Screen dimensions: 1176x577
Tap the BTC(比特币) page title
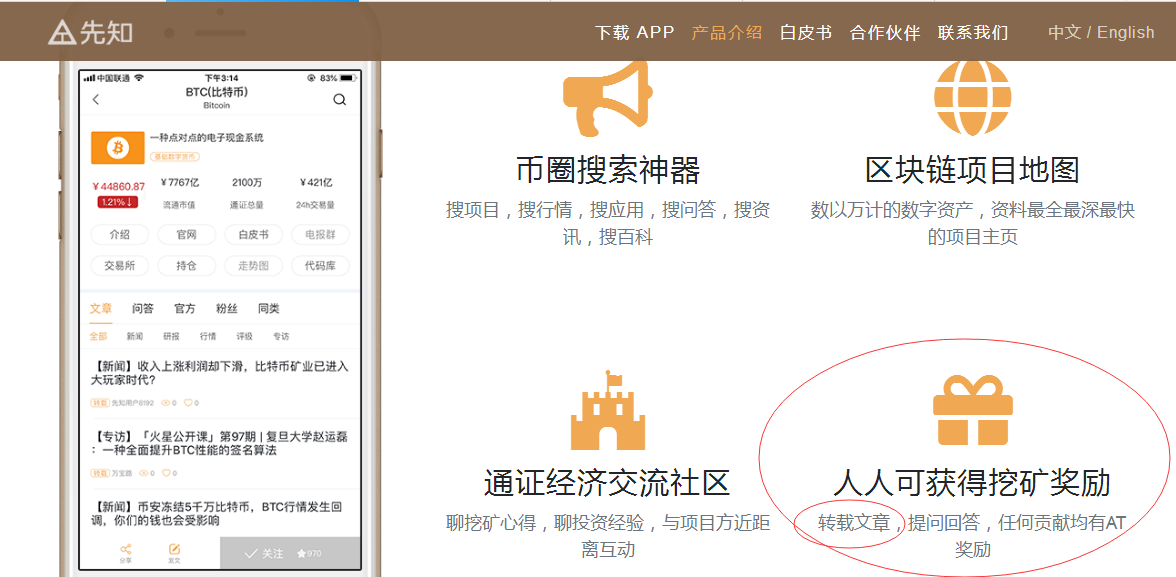(x=217, y=92)
